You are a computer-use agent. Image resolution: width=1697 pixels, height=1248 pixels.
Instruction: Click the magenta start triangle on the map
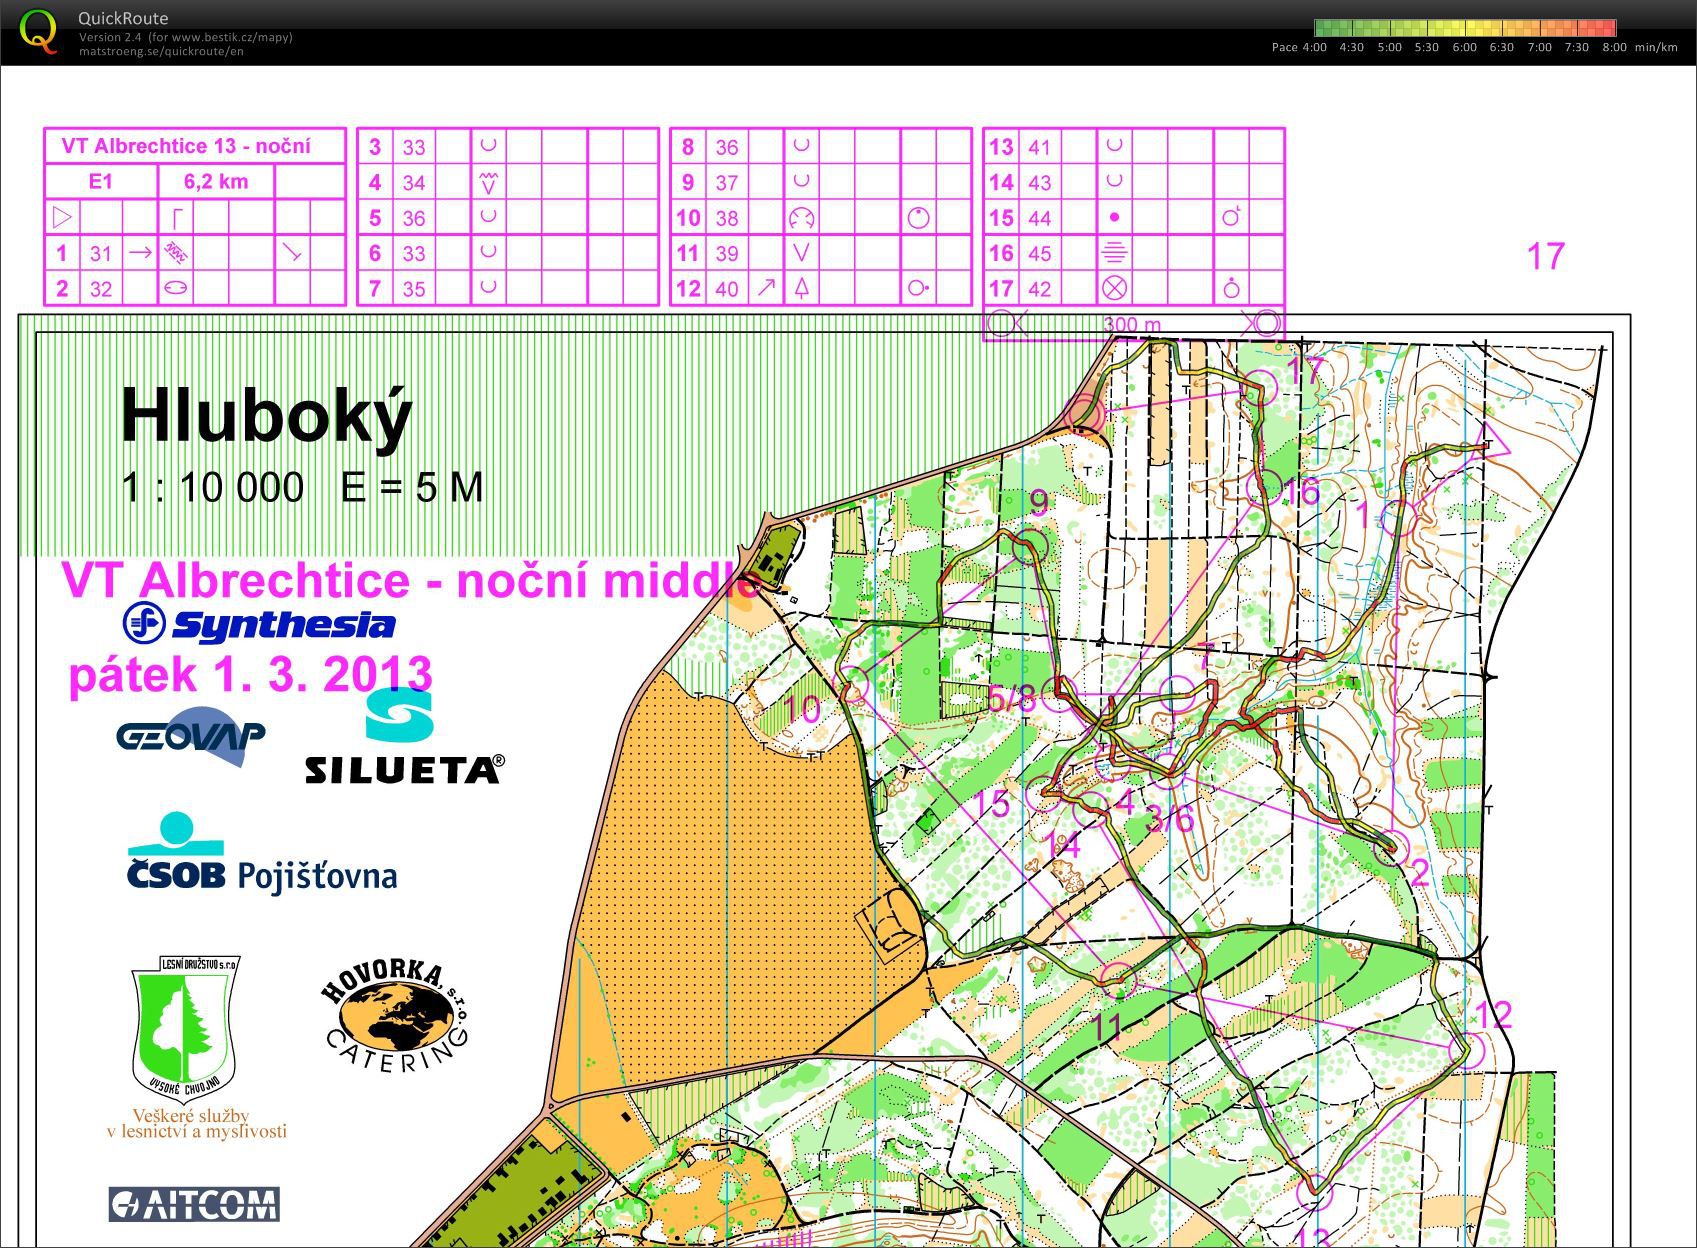point(1492,443)
